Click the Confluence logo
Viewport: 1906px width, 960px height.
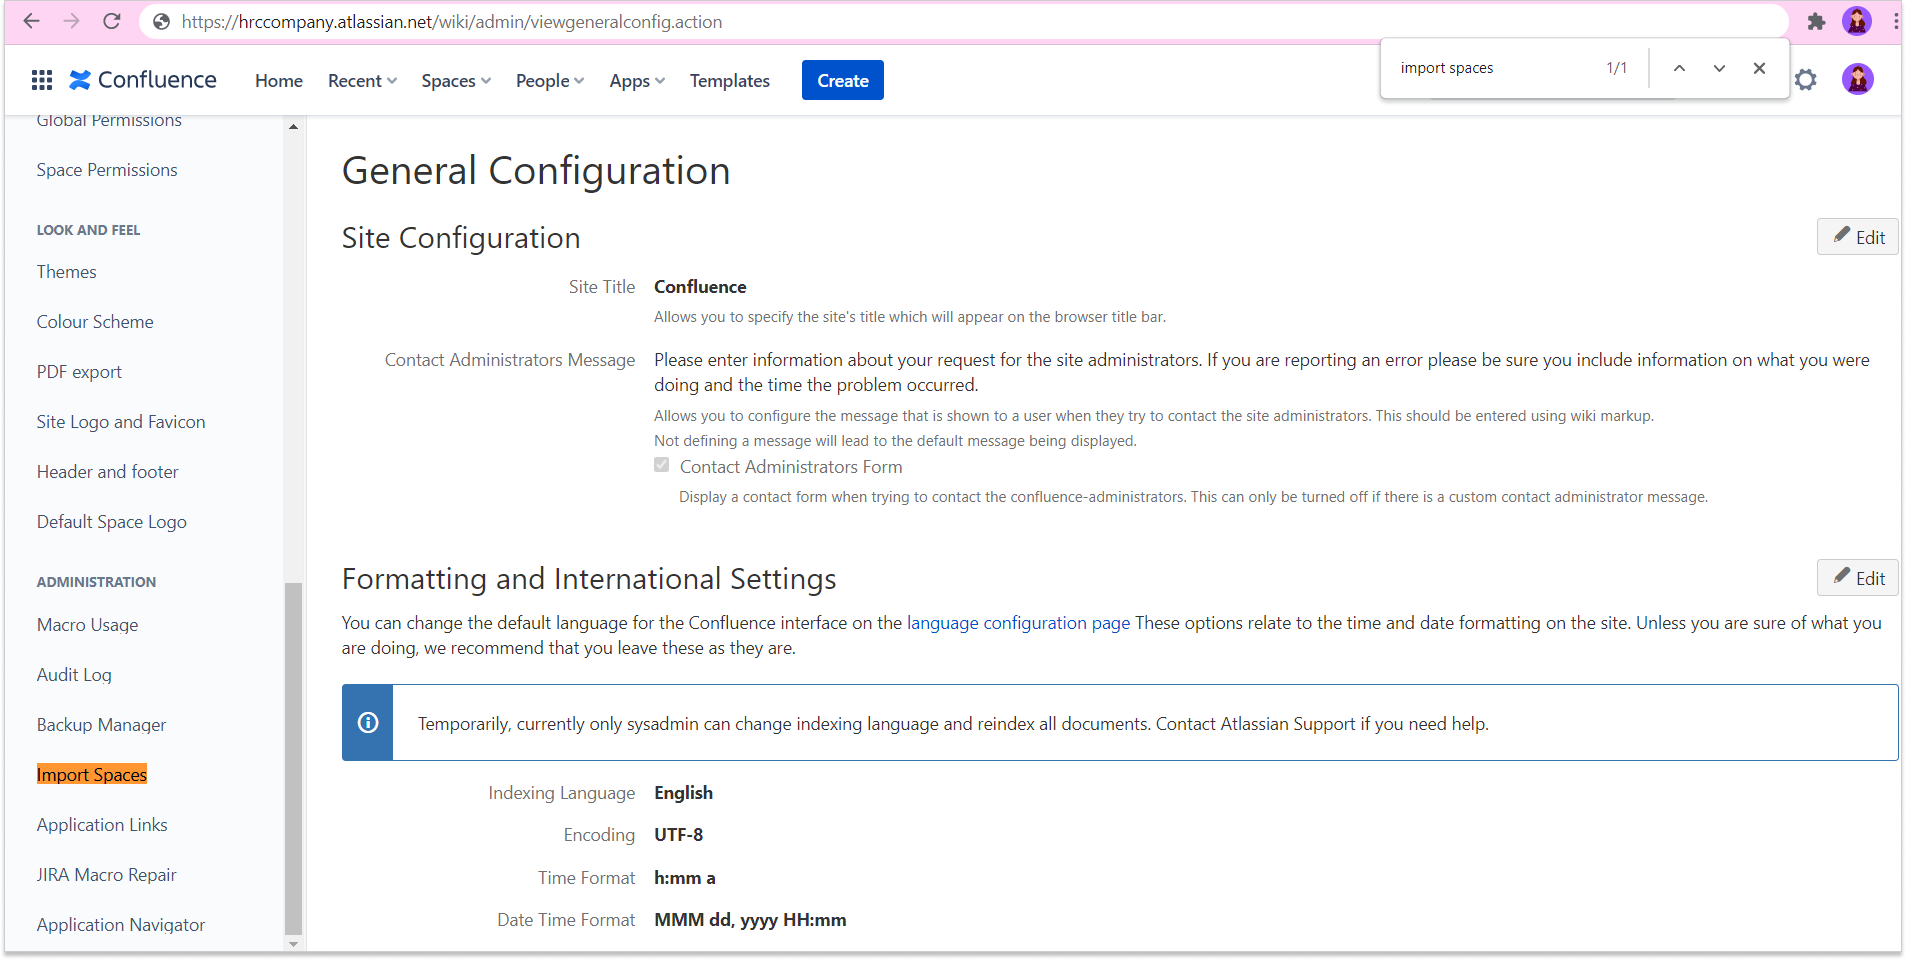pyautogui.click(x=143, y=80)
